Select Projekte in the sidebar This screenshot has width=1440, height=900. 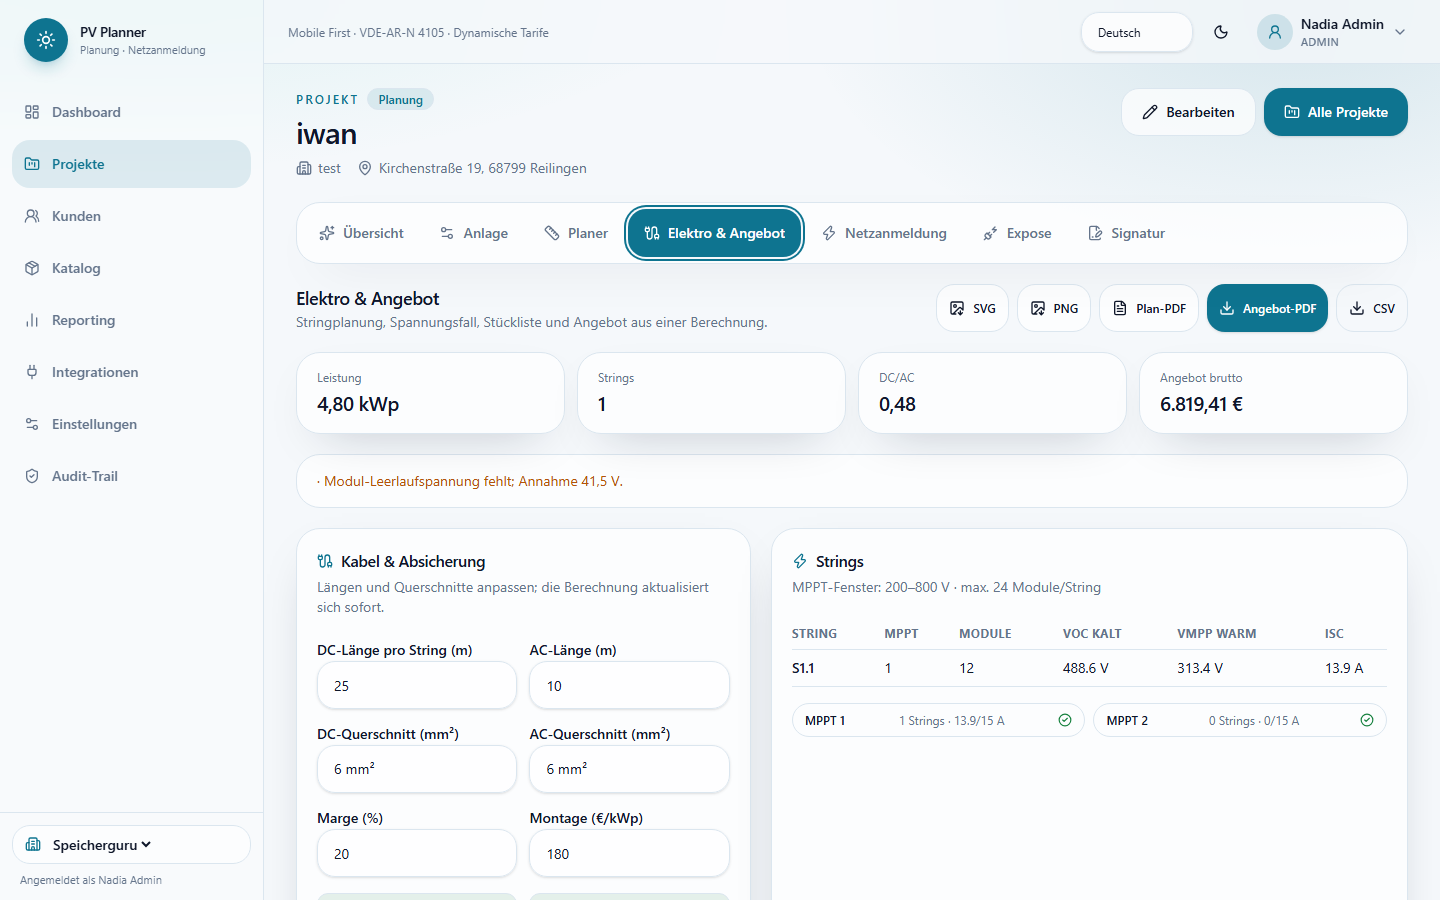(131, 164)
